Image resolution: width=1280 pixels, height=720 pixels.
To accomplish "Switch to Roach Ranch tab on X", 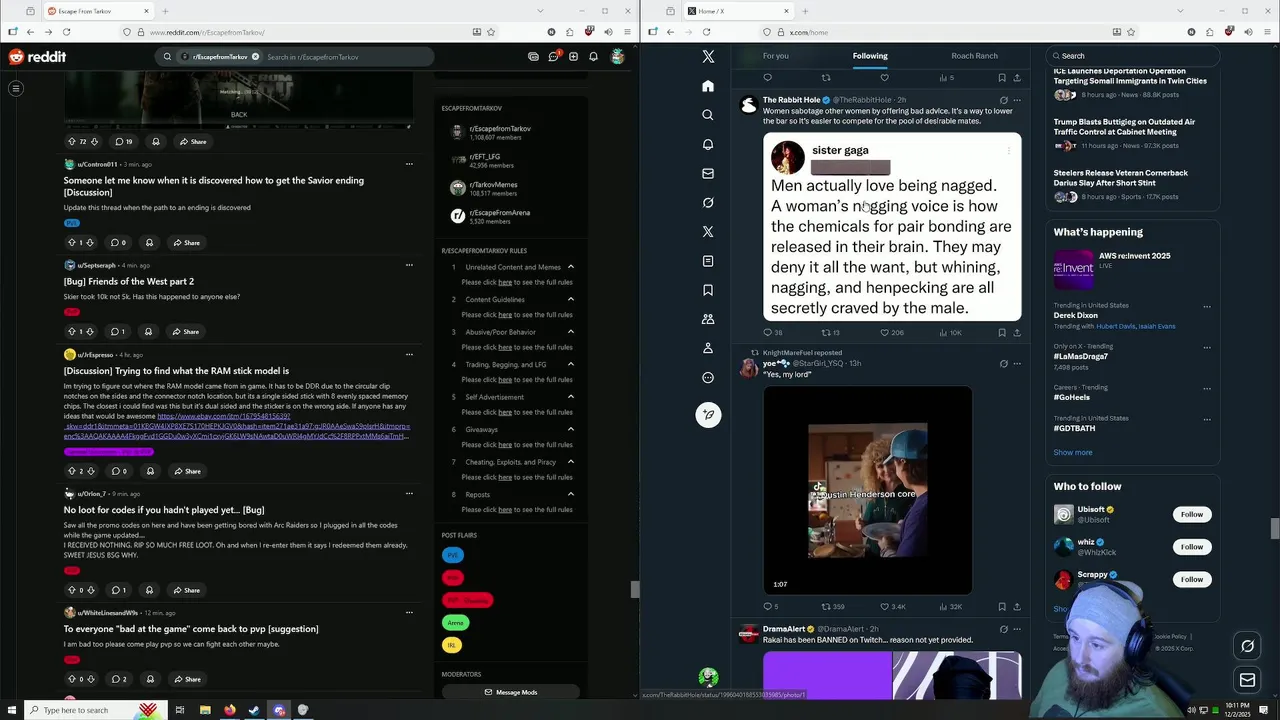I will tap(975, 56).
